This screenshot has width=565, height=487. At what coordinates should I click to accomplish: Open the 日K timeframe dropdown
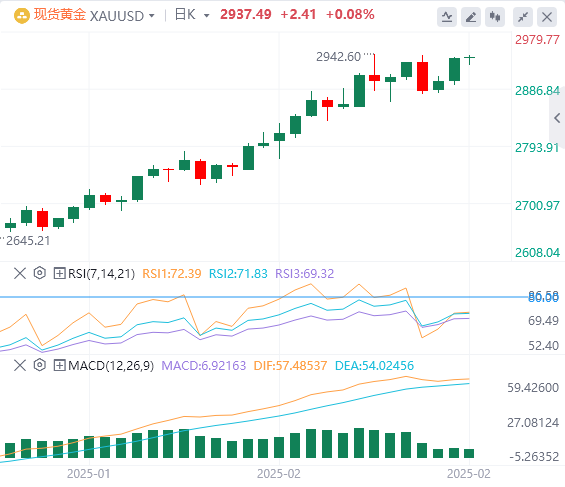[x=192, y=15]
